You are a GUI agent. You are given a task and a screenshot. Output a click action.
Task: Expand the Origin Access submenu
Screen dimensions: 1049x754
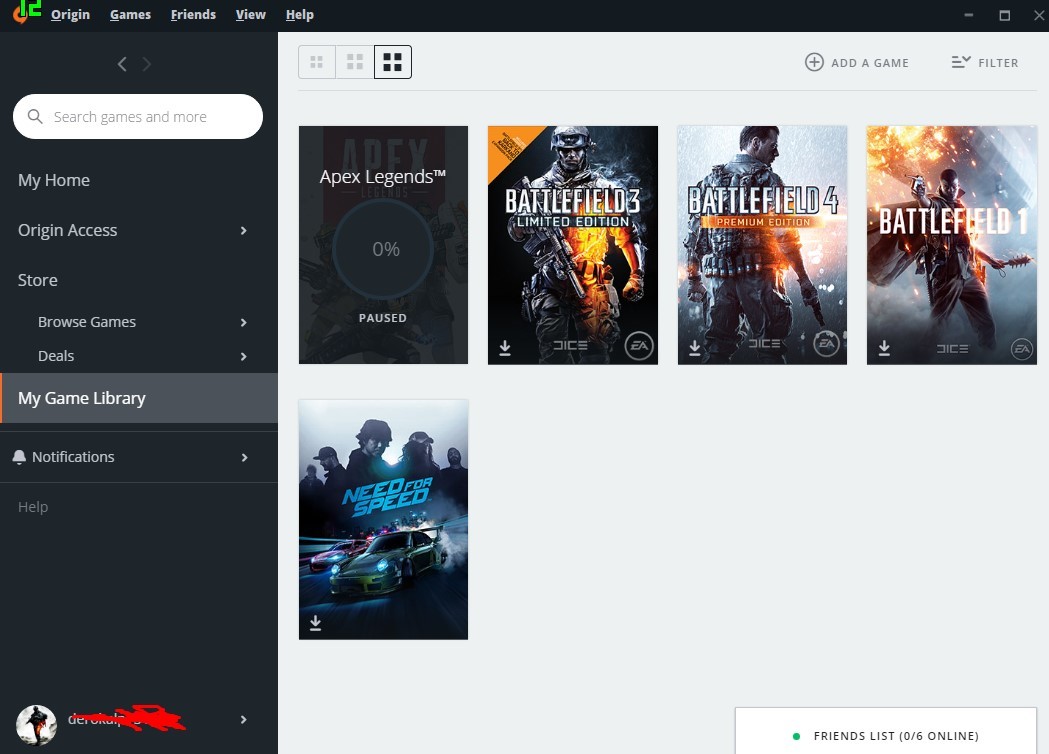coord(244,230)
